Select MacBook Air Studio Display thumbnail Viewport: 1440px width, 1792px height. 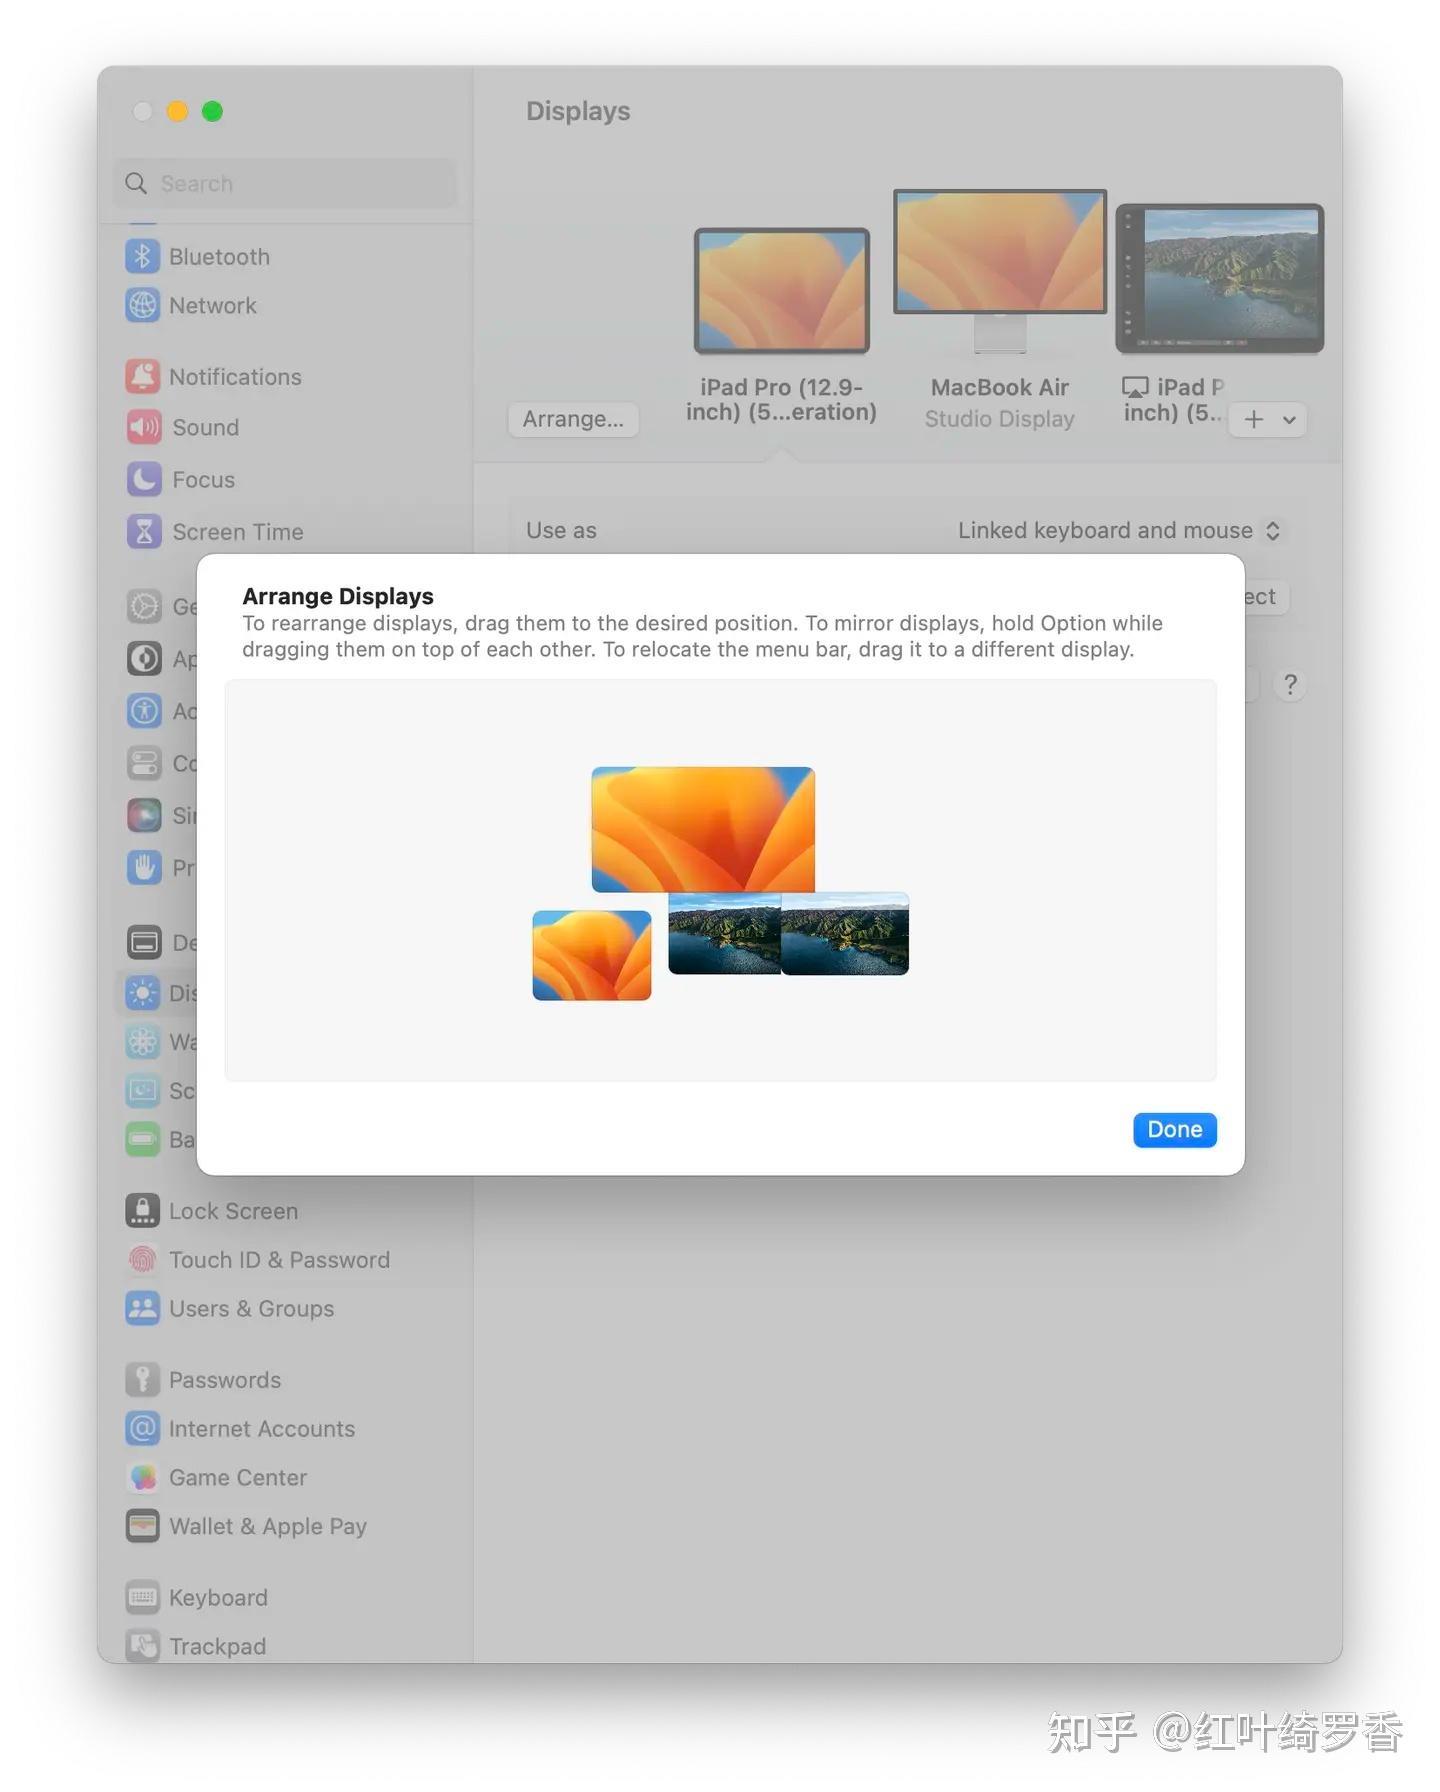[1000, 270]
